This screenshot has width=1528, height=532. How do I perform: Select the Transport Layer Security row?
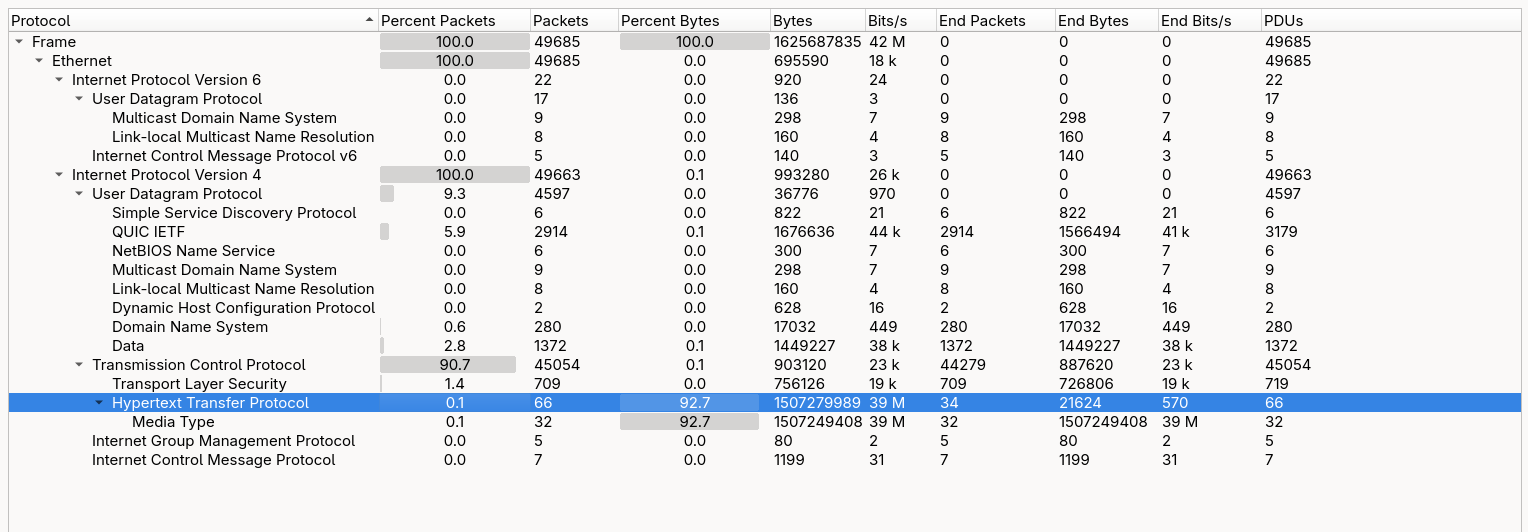(199, 384)
